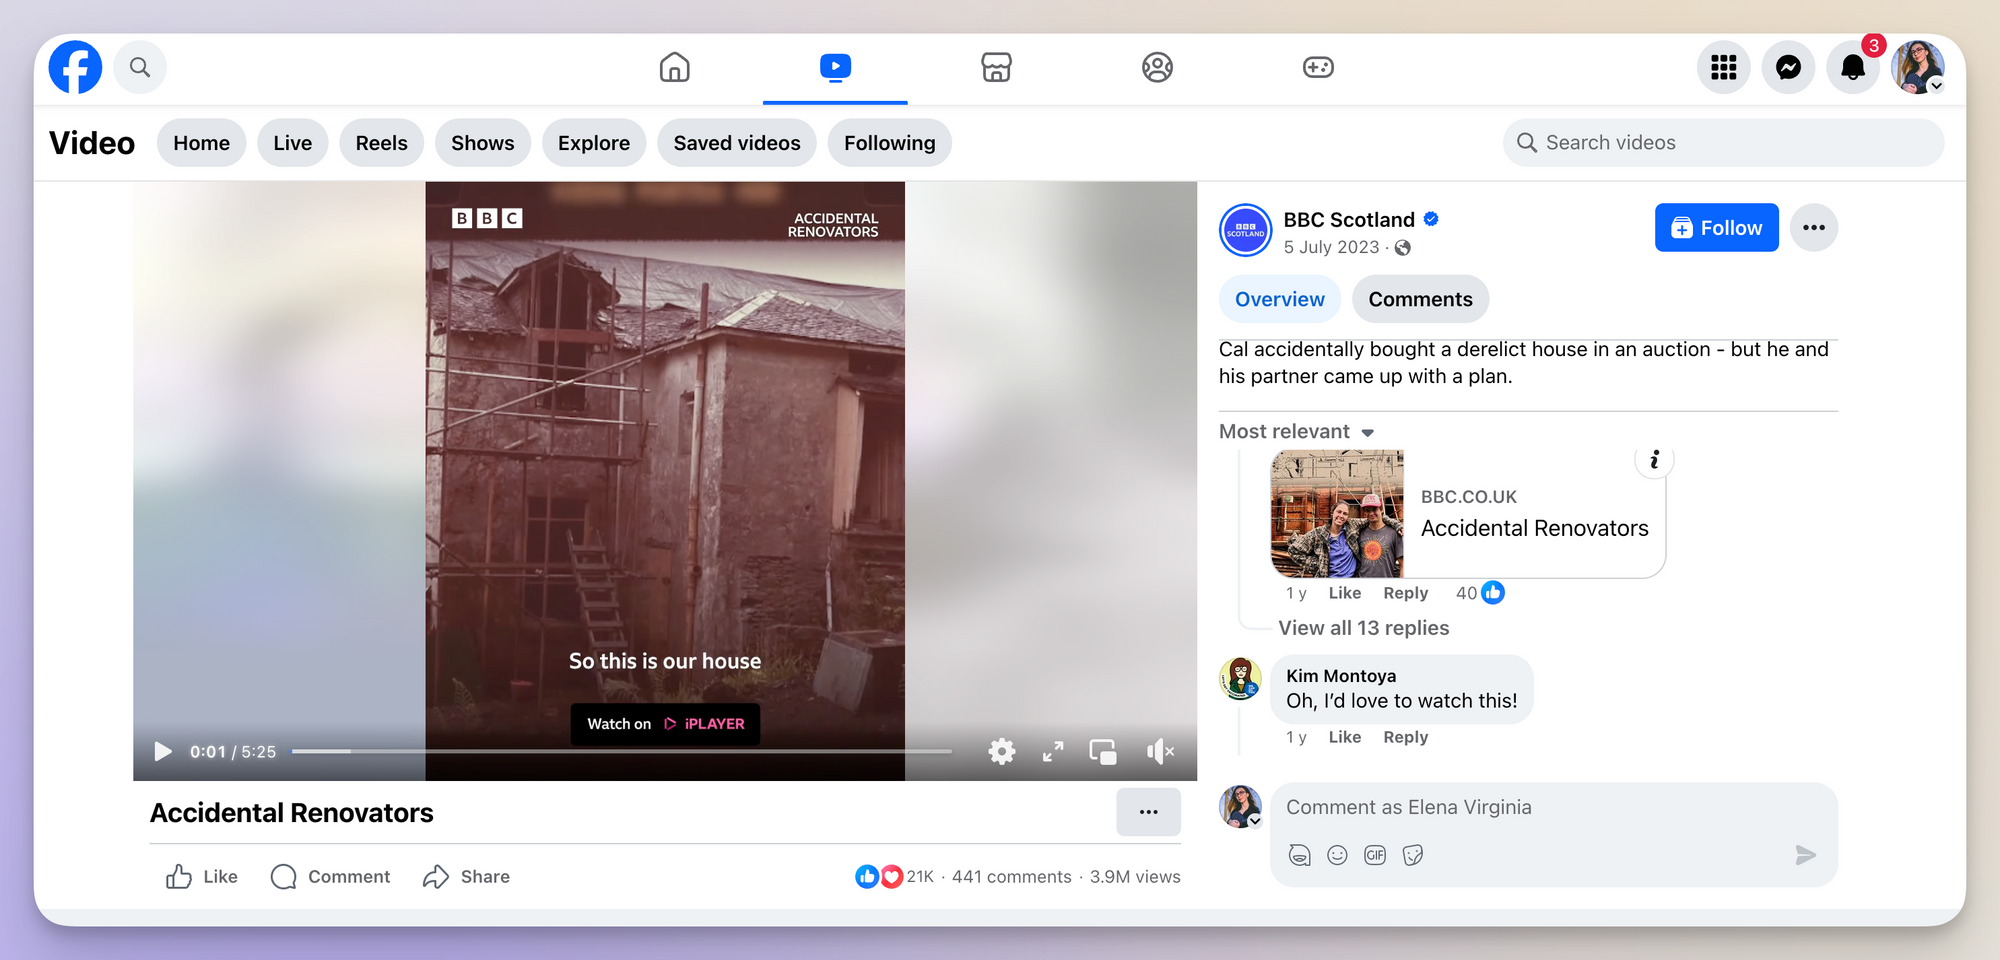Open the 441 comments count

point(1011,877)
